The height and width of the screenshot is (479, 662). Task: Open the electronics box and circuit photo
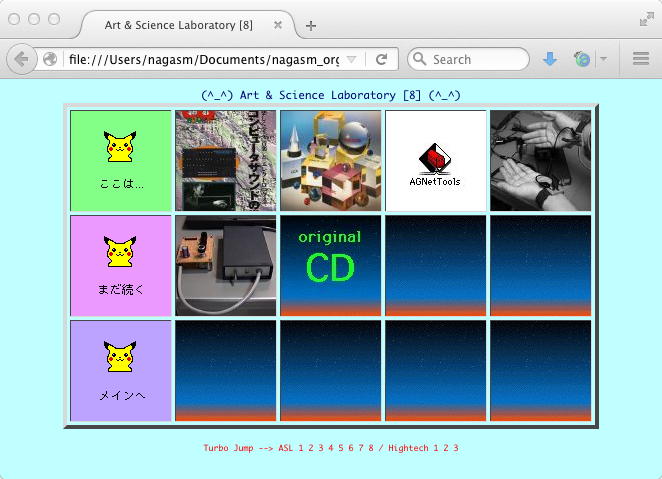click(226, 265)
